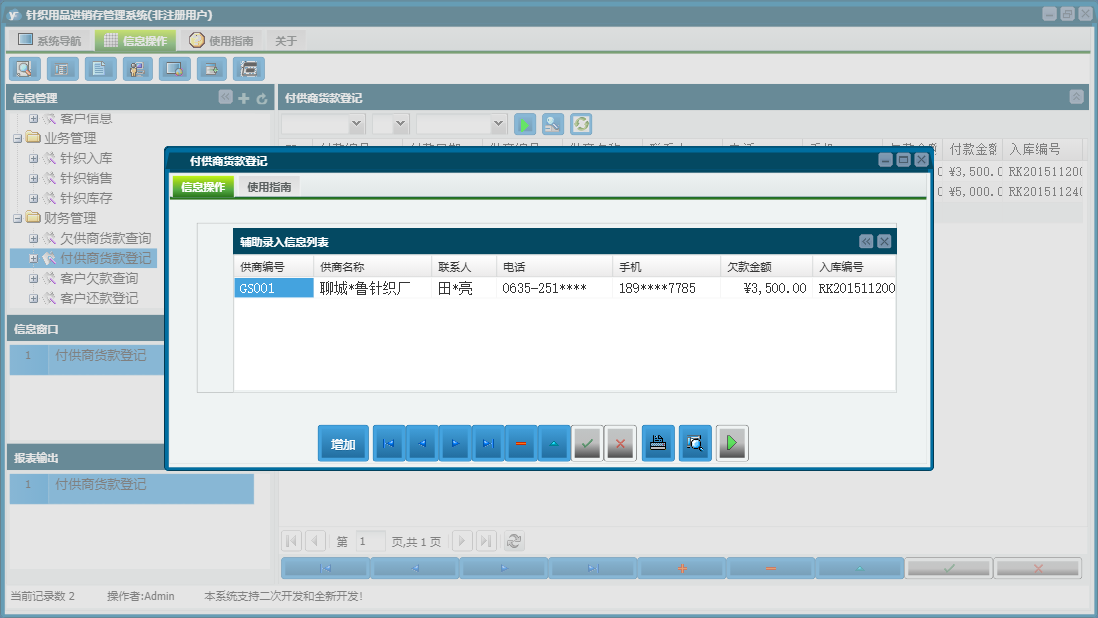Go to next record in dialog navigator
Viewport: 1098px width, 618px height.
pyautogui.click(x=455, y=443)
